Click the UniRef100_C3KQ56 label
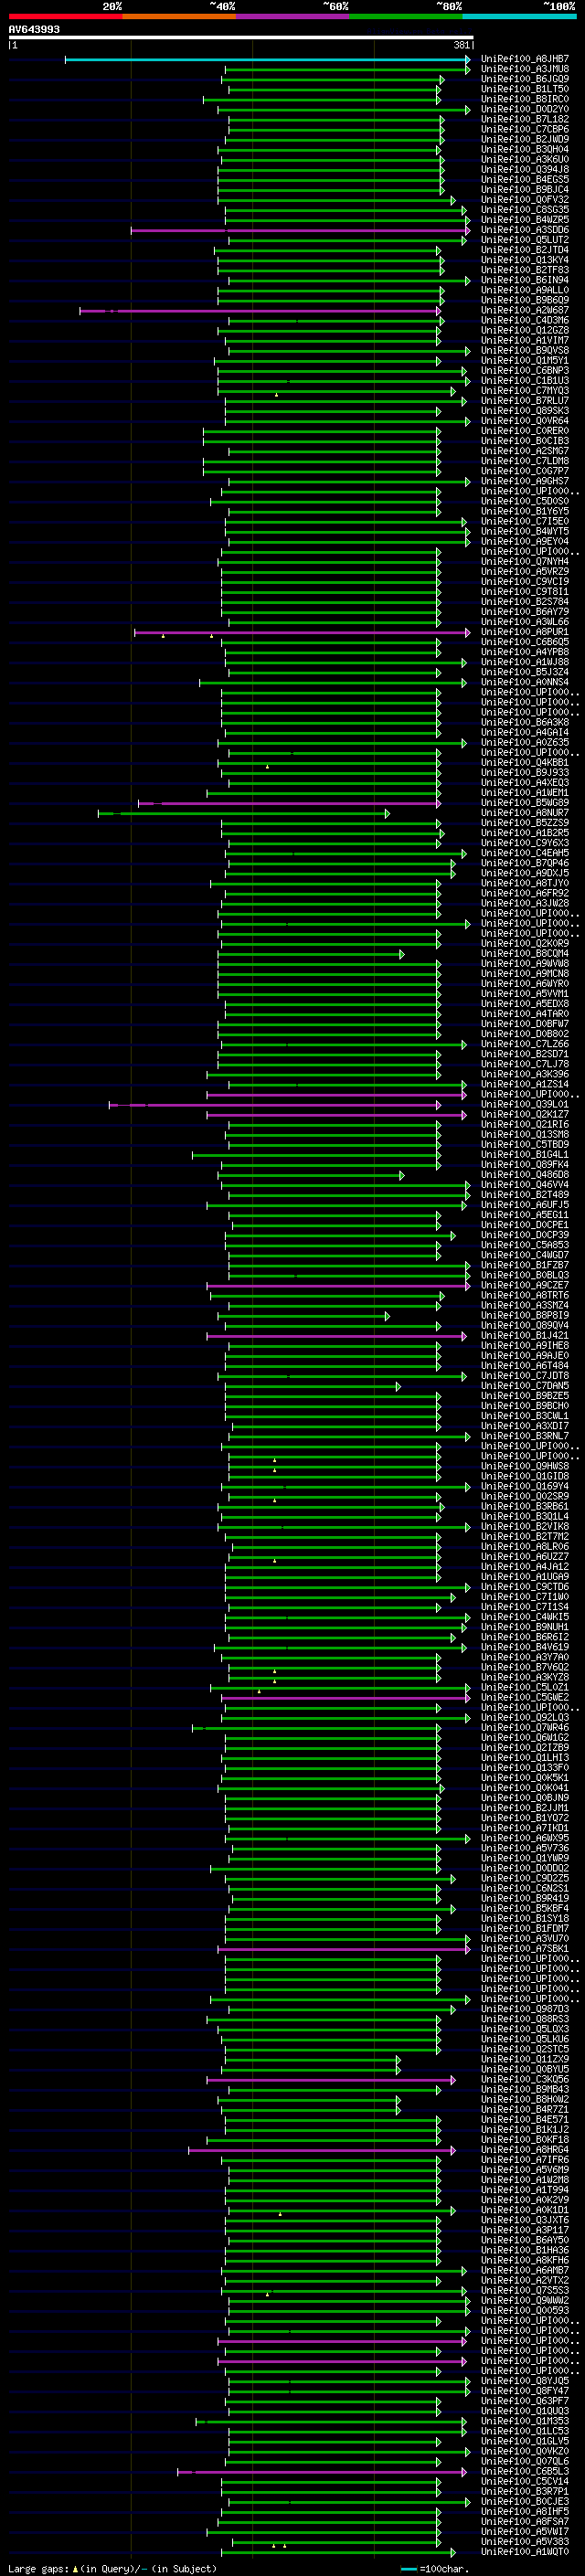Image resolution: width=585 pixels, height=2576 pixels. click(x=525, y=2079)
